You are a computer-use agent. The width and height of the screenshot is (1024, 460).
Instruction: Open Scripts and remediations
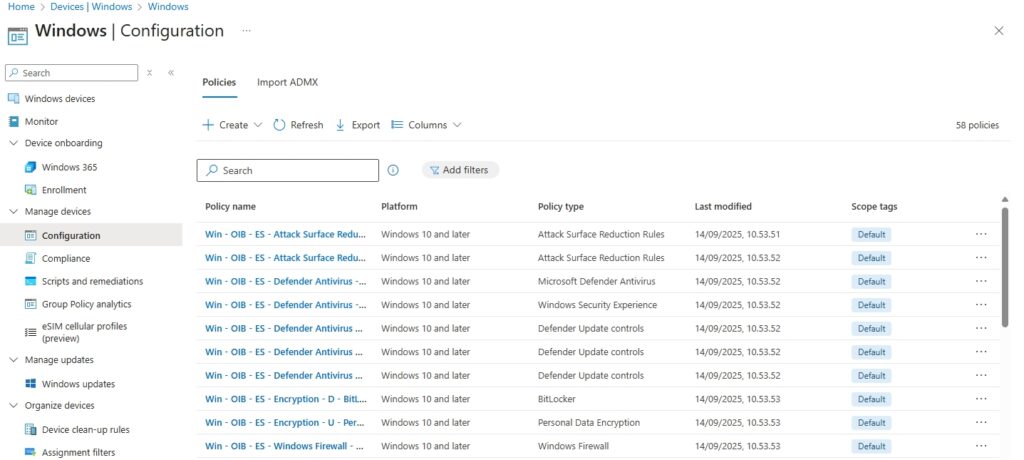tap(92, 281)
